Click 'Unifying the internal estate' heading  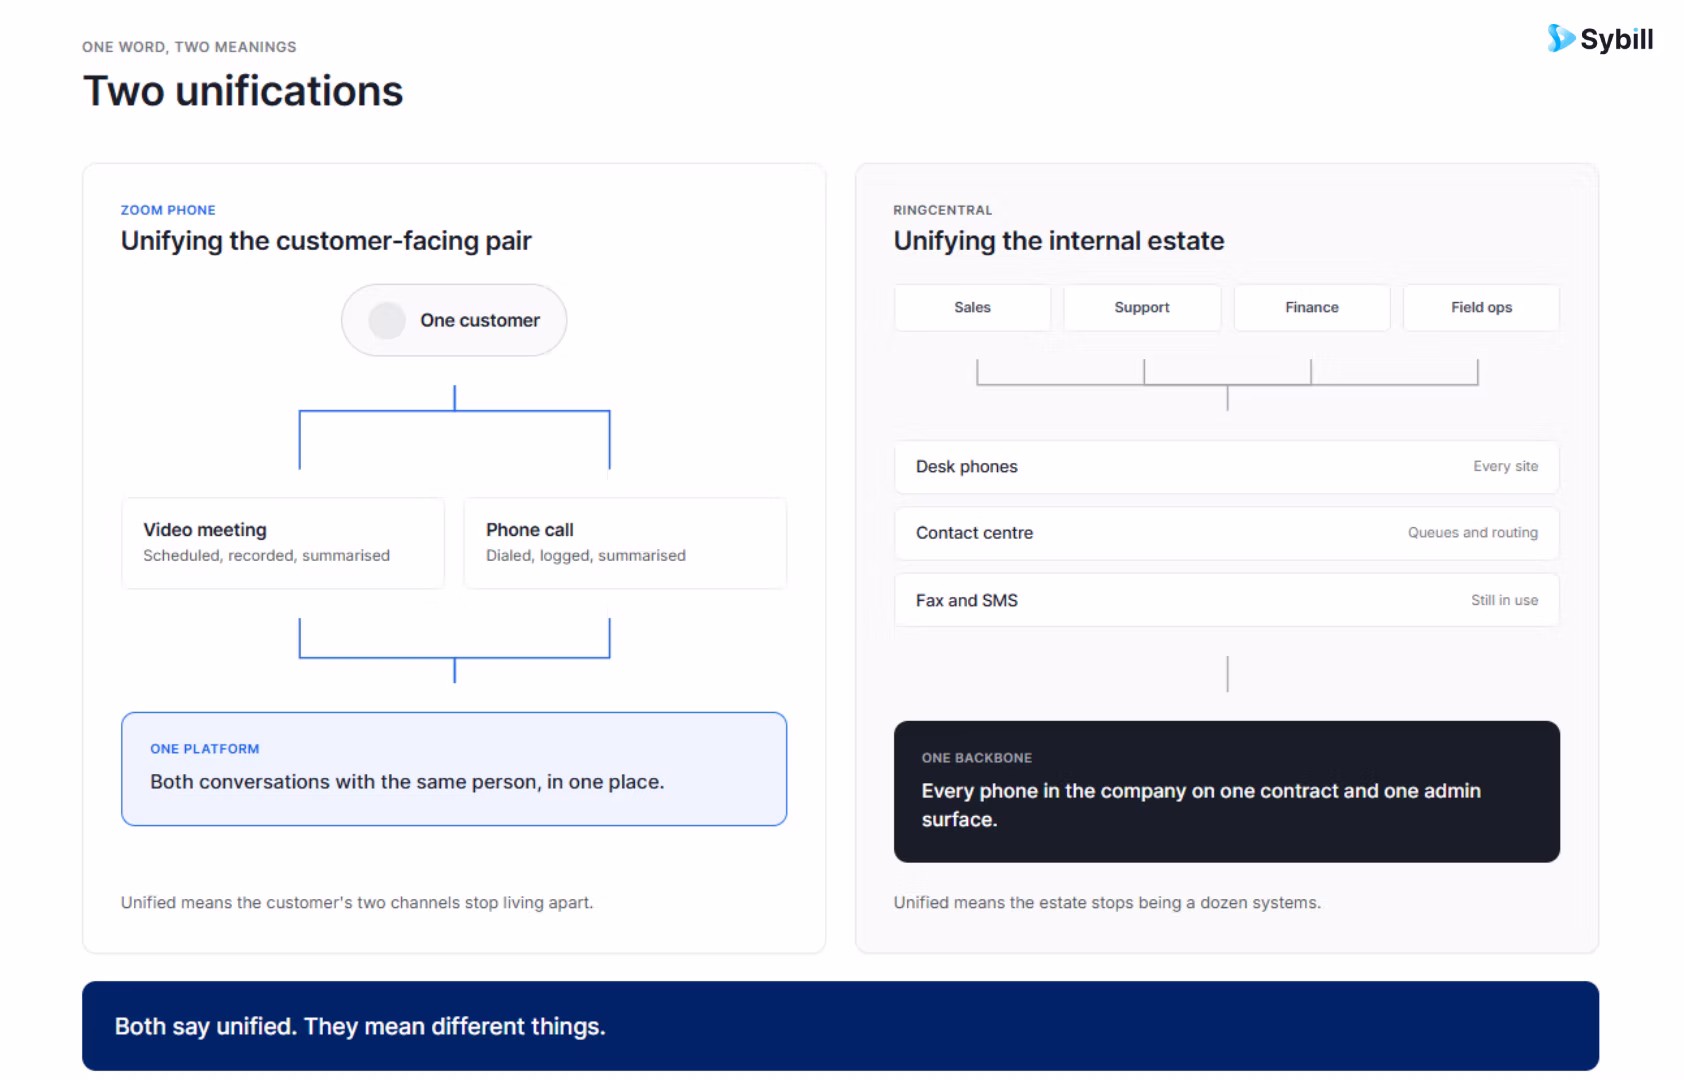[1059, 241]
